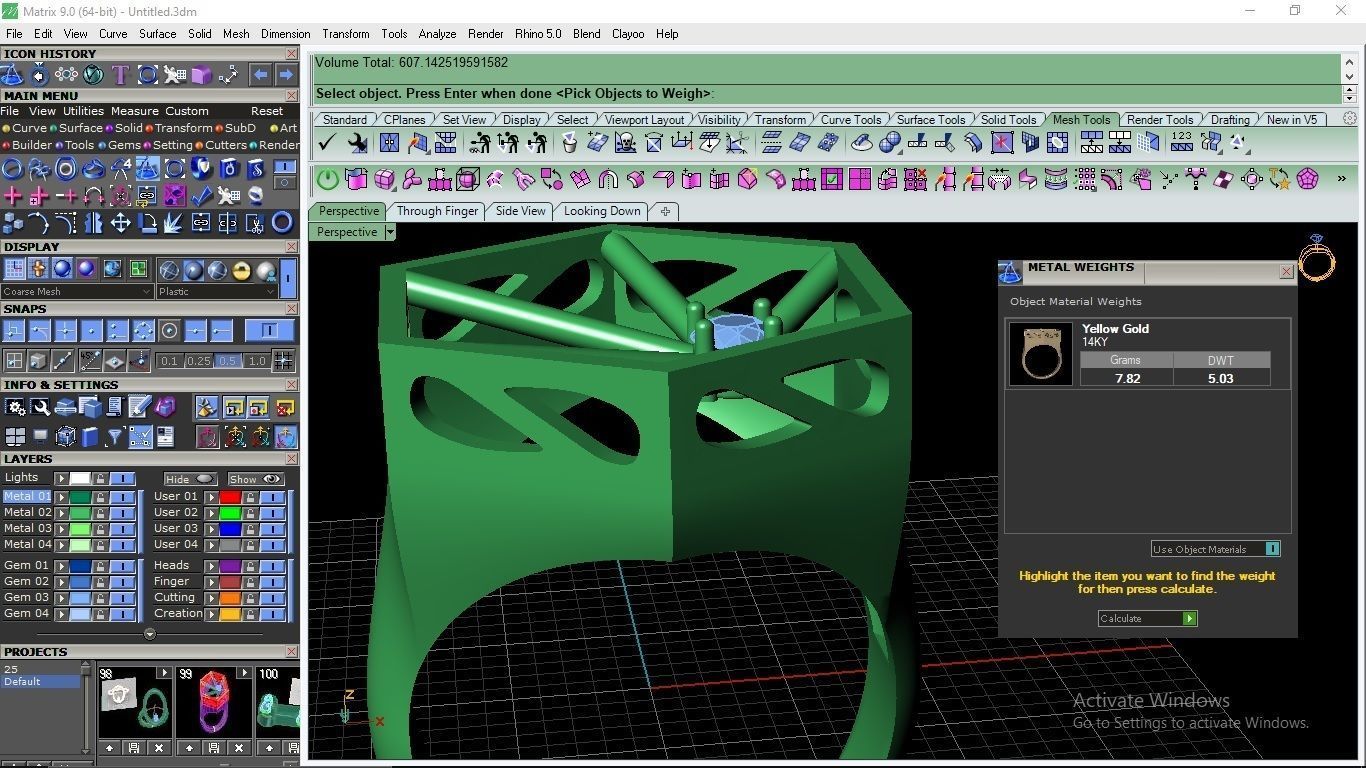Switch to the Through Finger viewport tab
Viewport: 1366px width, 768px height.
(x=437, y=211)
